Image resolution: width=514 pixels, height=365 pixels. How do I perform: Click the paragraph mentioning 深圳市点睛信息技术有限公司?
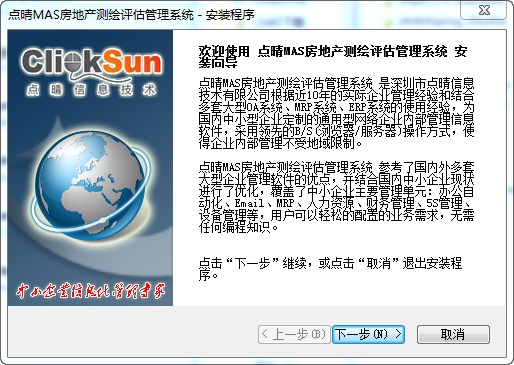tap(336, 113)
